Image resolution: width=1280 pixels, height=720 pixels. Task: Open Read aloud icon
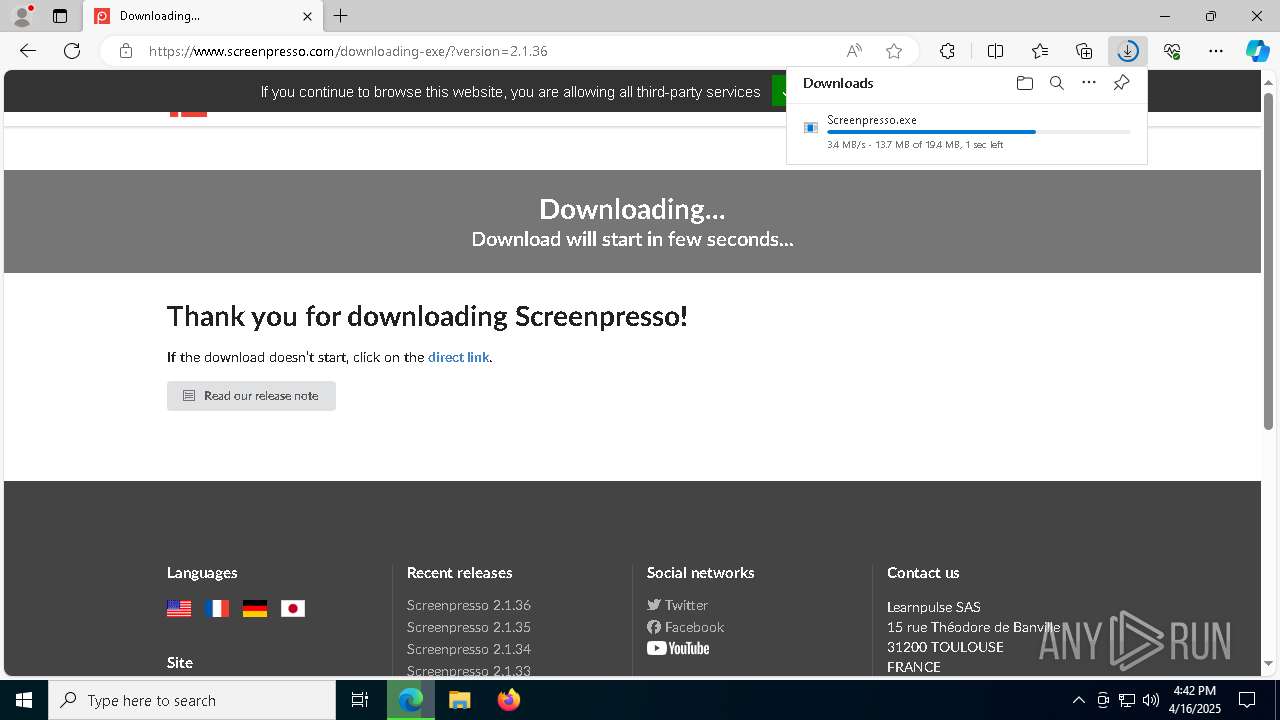pos(854,51)
